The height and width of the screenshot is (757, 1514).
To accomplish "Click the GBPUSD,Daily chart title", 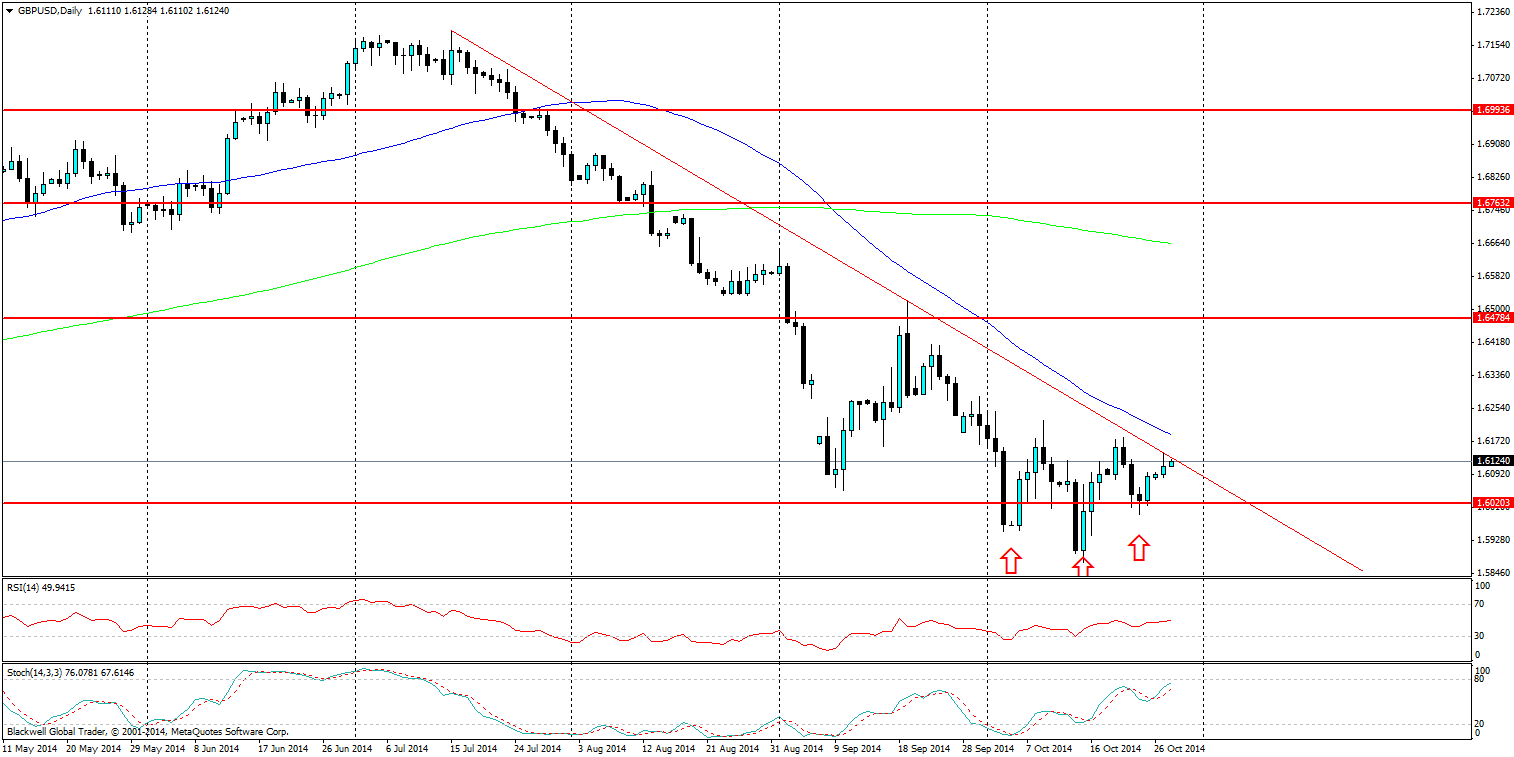I will (50, 10).
